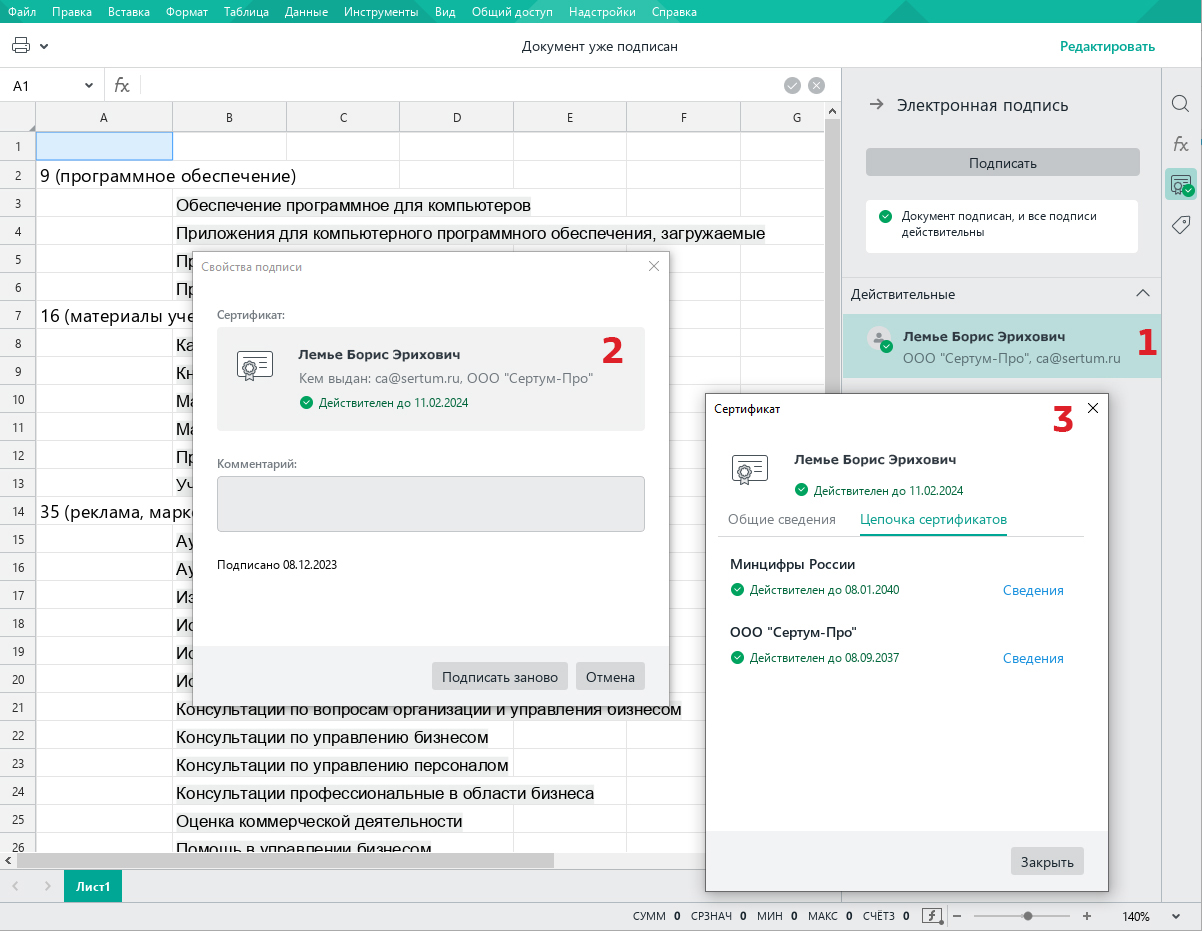Open Сведения link for Минцифры России

1033,590
